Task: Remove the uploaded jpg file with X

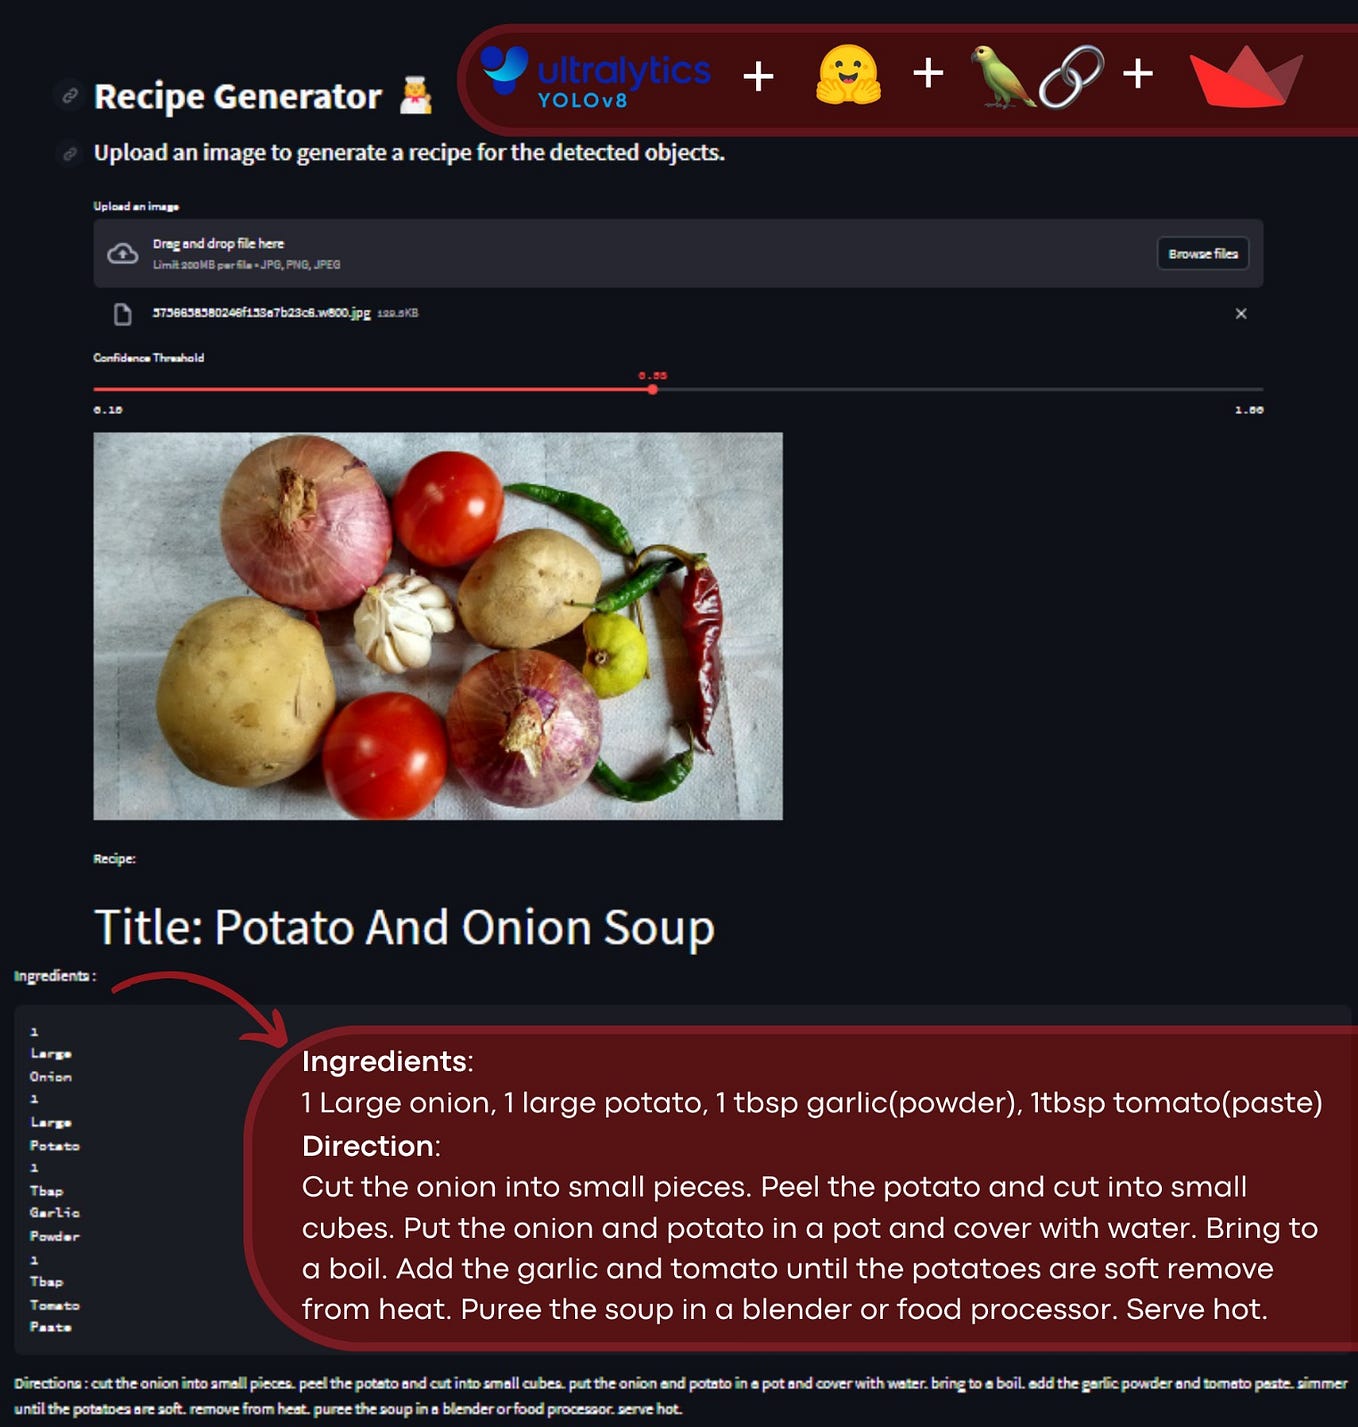Action: [1240, 314]
